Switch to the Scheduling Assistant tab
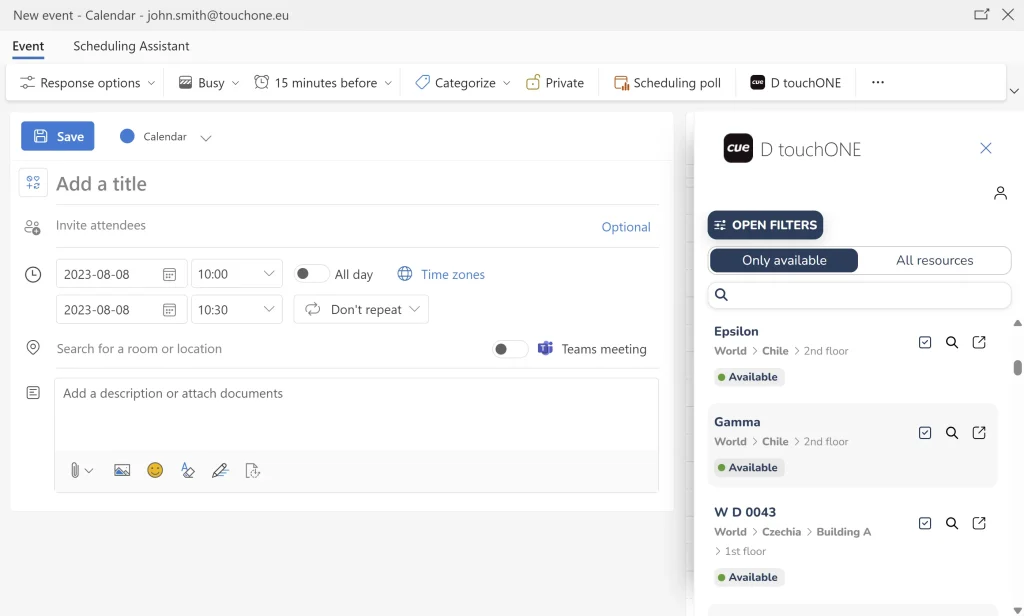The width and height of the screenshot is (1024, 616). point(131,46)
